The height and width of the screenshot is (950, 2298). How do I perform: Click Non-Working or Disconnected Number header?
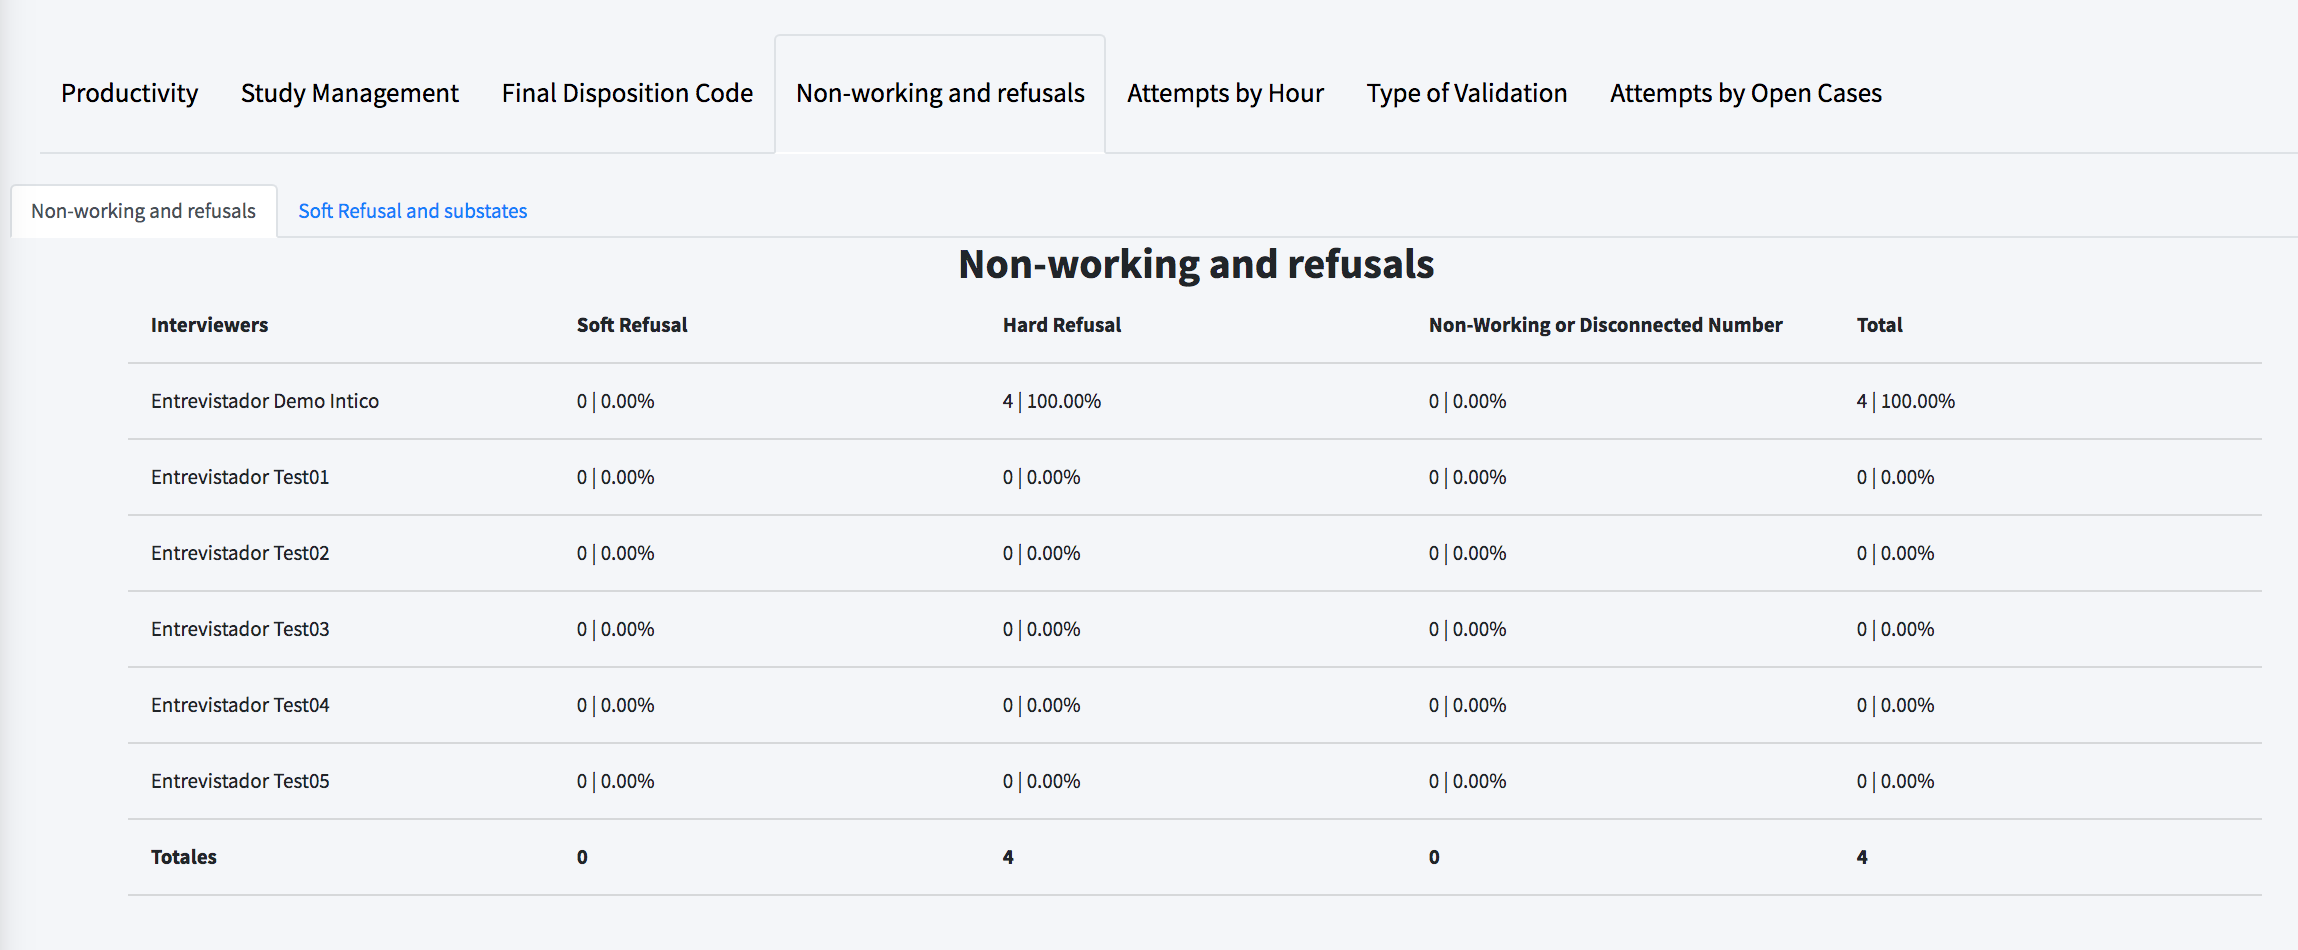(1605, 325)
